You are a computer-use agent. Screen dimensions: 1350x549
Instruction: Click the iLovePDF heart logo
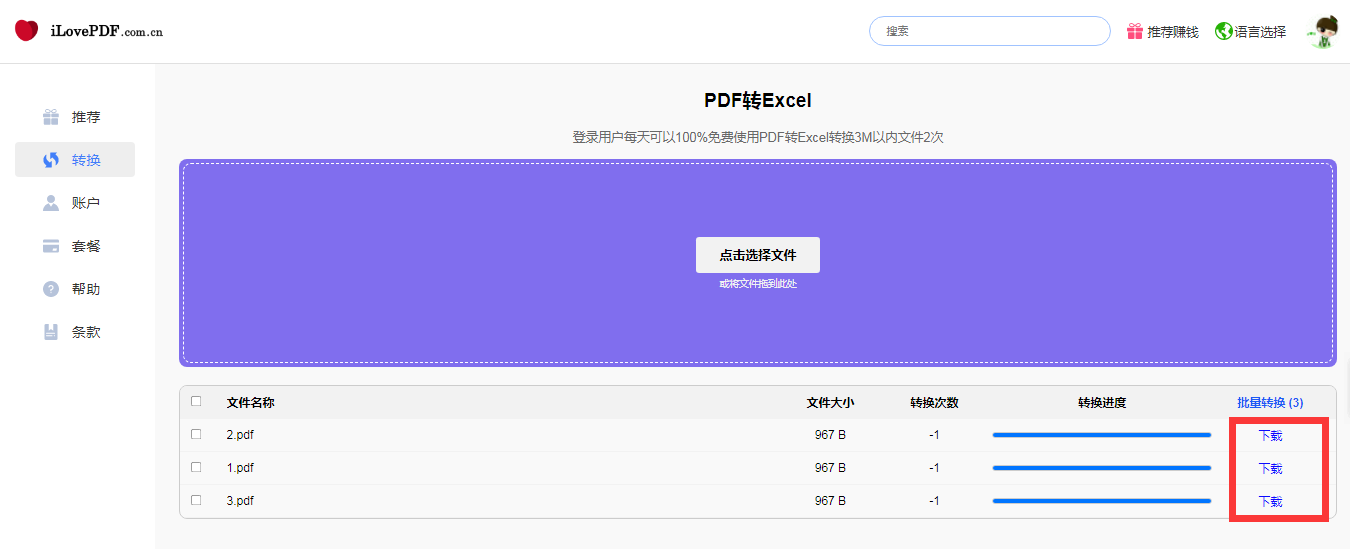27,31
